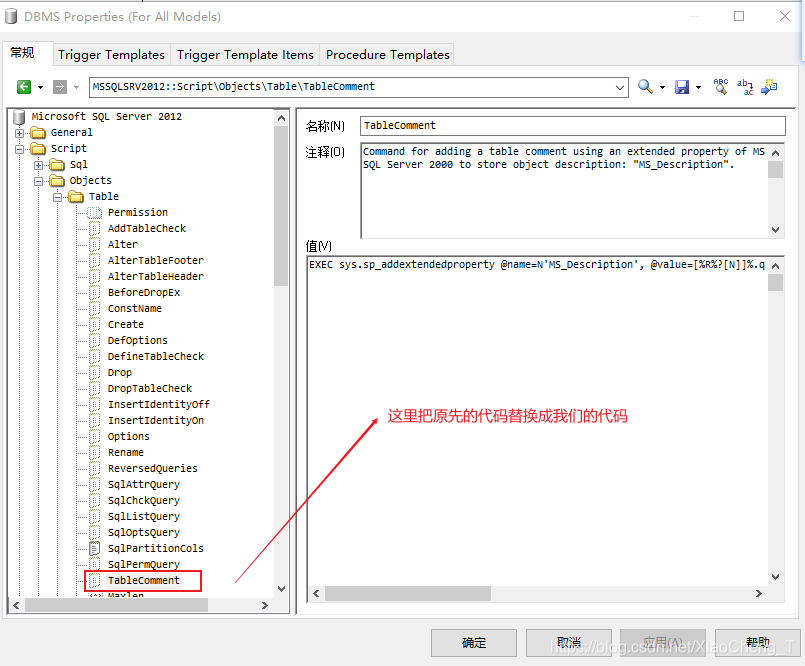This screenshot has width=805, height=666.
Task: Click the Permission item icon
Action: pos(95,213)
